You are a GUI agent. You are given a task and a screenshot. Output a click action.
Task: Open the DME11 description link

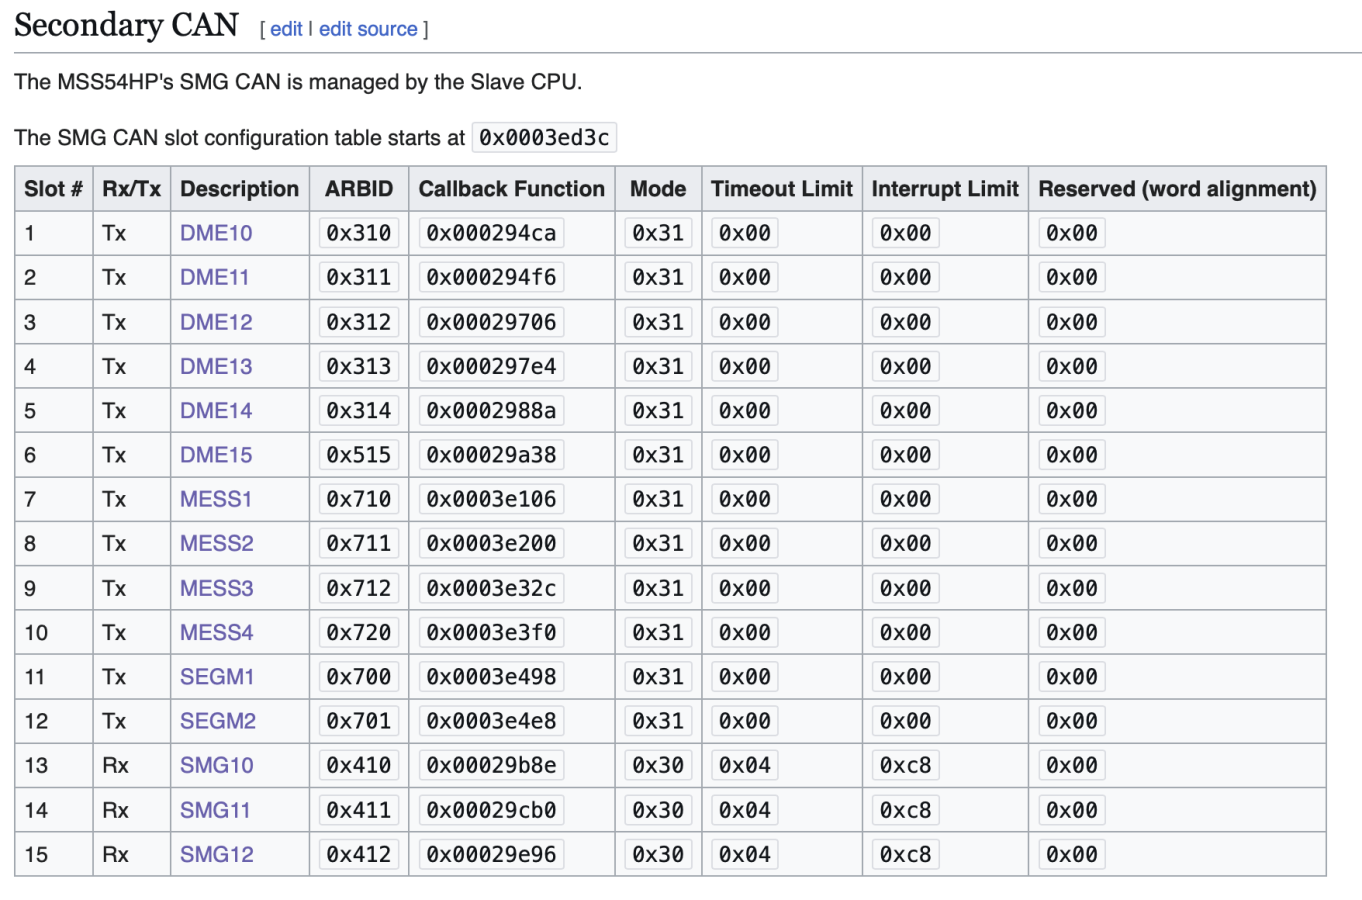215,277
